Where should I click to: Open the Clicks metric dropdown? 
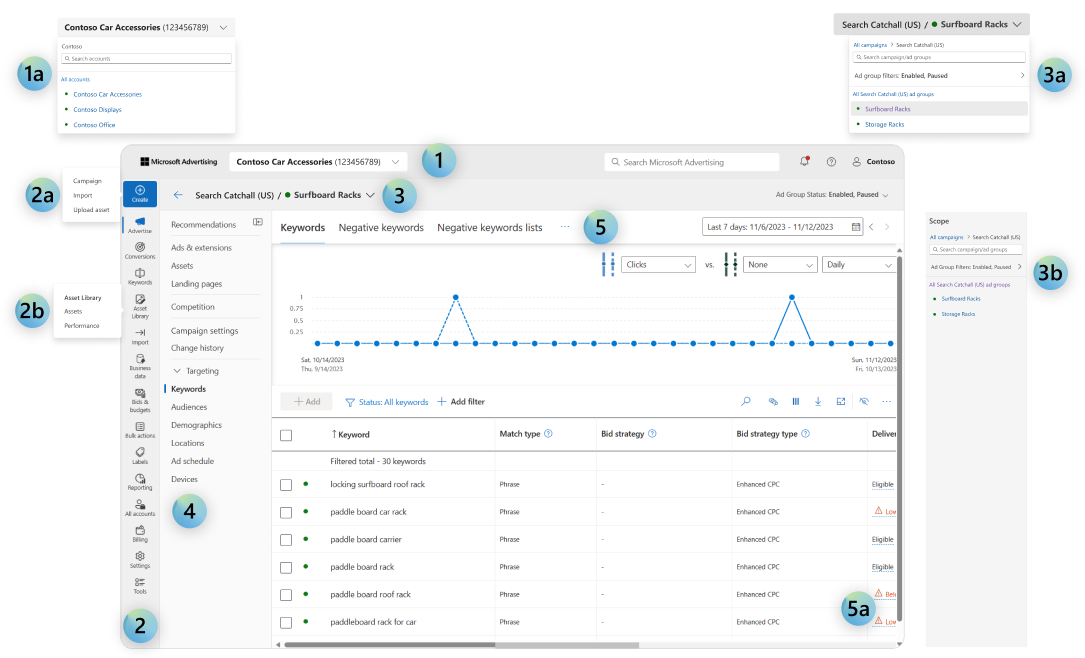tap(658, 265)
